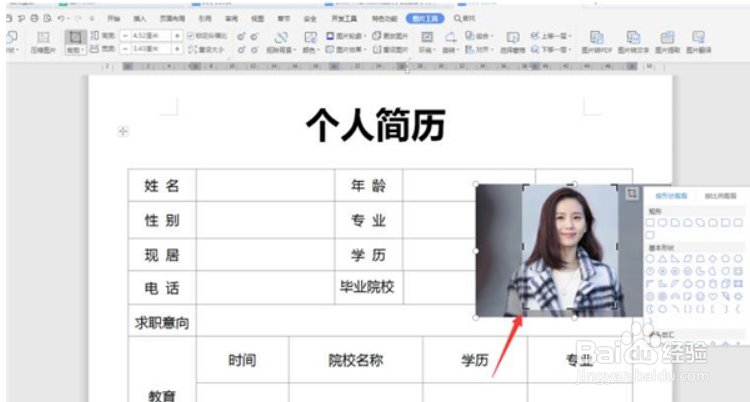Image resolution: width=750 pixels, height=402 pixels.
Task: Click the 个人简历 title heading
Action: point(376,125)
